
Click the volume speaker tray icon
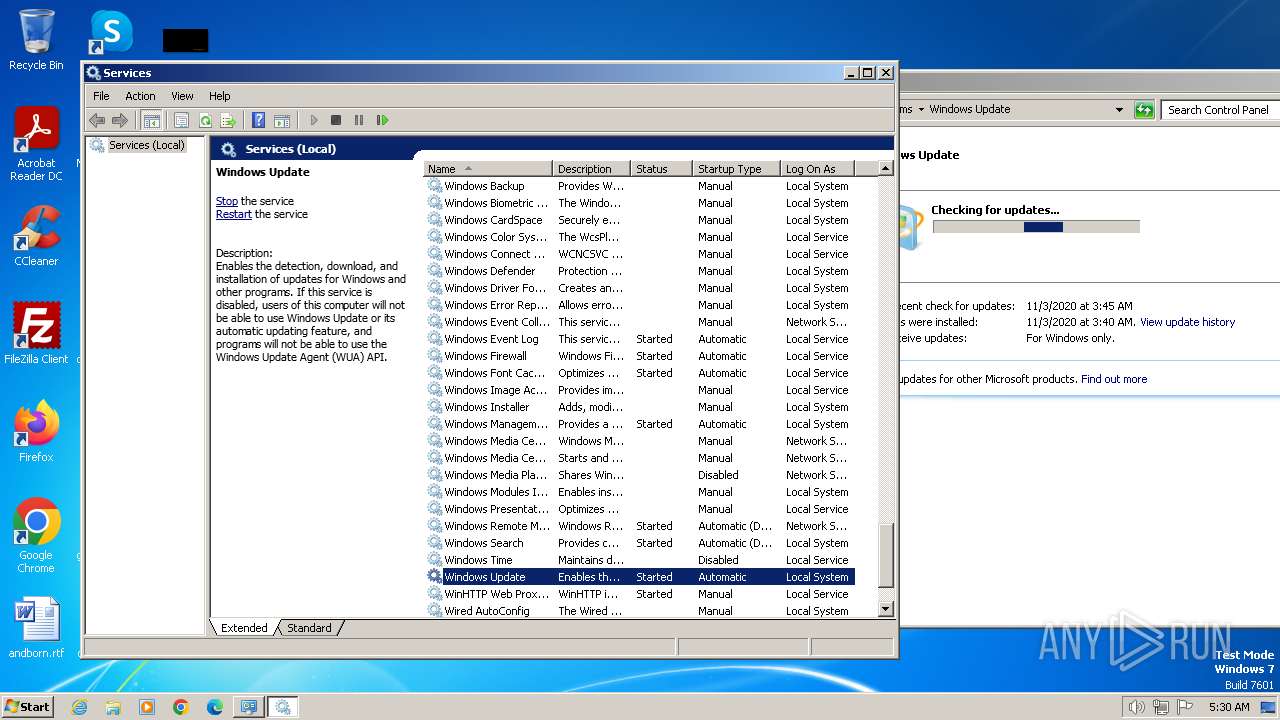pyautogui.click(x=1136, y=707)
